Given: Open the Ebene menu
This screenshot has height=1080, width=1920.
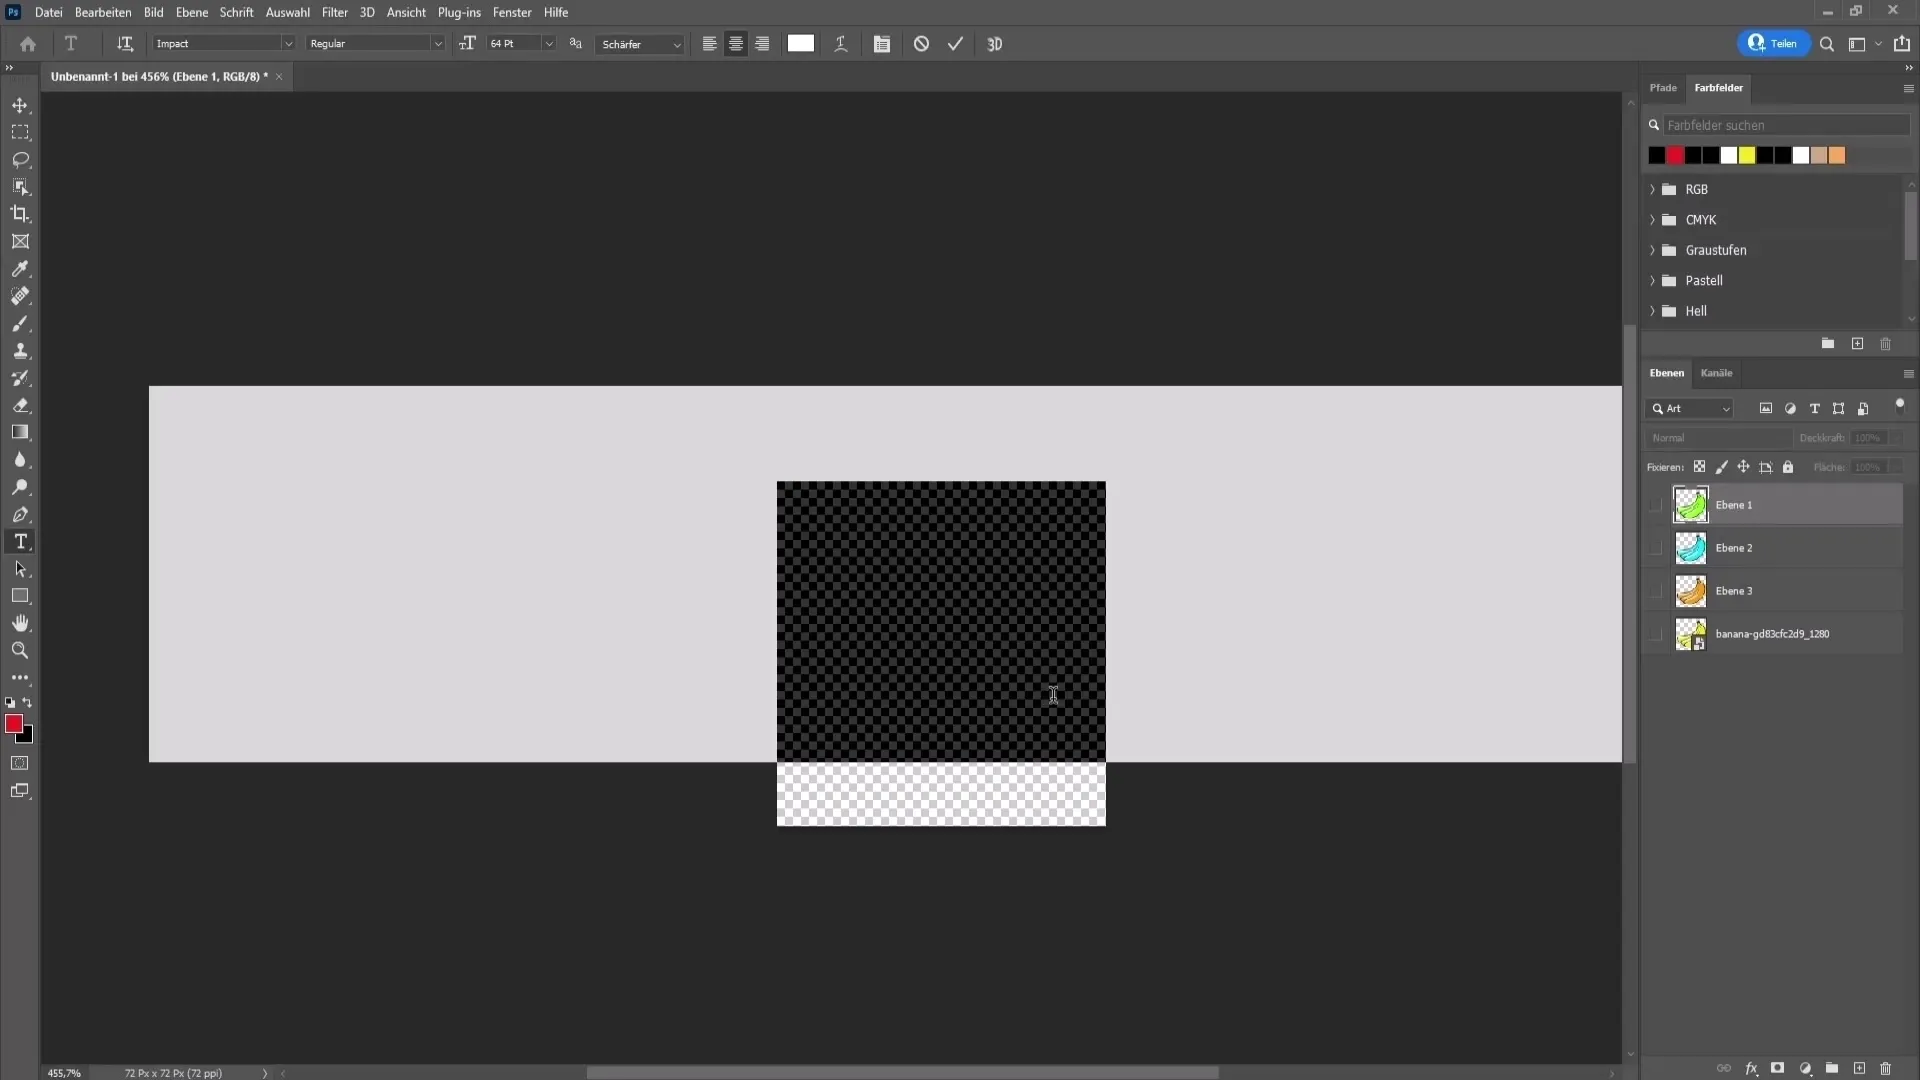Looking at the screenshot, I should coord(192,12).
